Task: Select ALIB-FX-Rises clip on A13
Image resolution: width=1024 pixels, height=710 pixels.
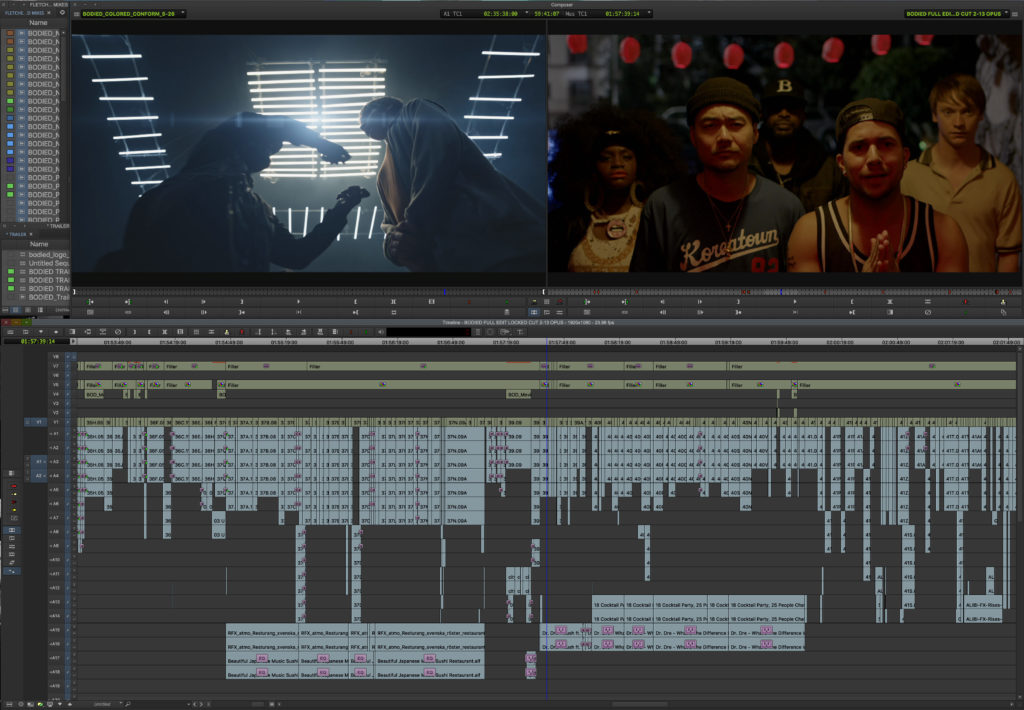Action: point(983,604)
